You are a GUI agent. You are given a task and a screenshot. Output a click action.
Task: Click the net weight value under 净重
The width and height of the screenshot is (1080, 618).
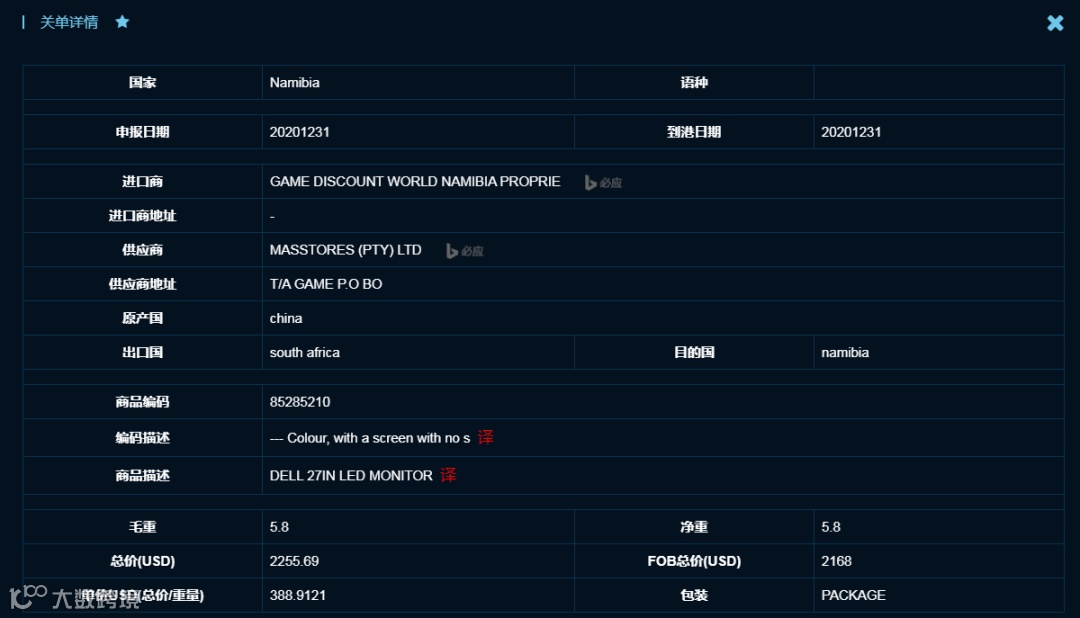pos(831,527)
